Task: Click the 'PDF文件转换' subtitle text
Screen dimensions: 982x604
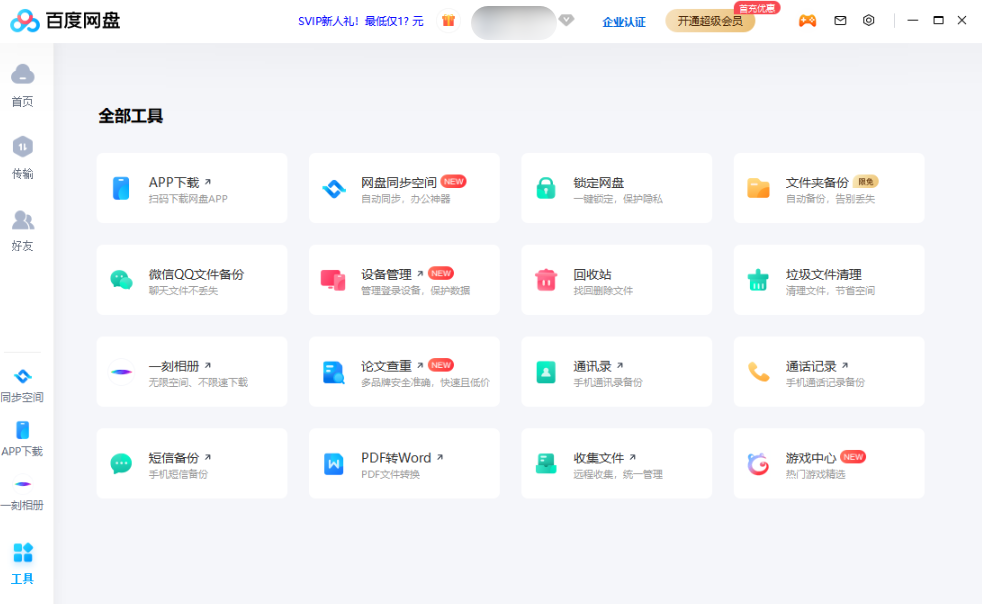Action: (390, 474)
